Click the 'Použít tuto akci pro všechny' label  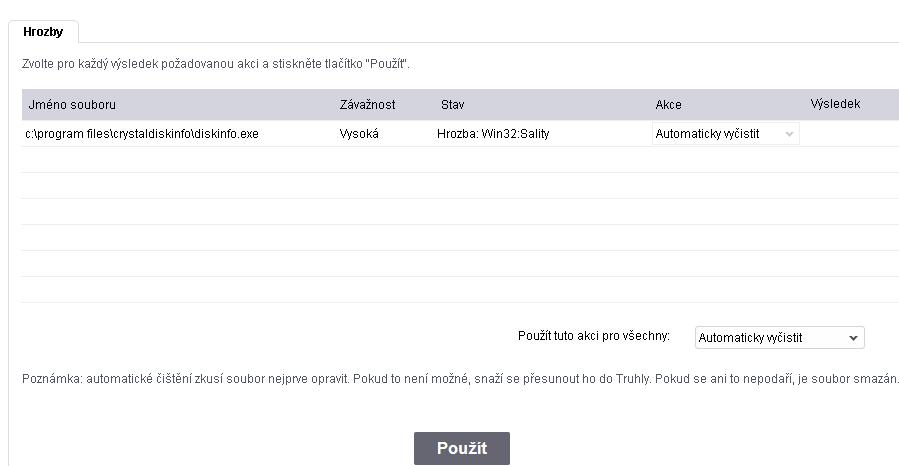594,336
